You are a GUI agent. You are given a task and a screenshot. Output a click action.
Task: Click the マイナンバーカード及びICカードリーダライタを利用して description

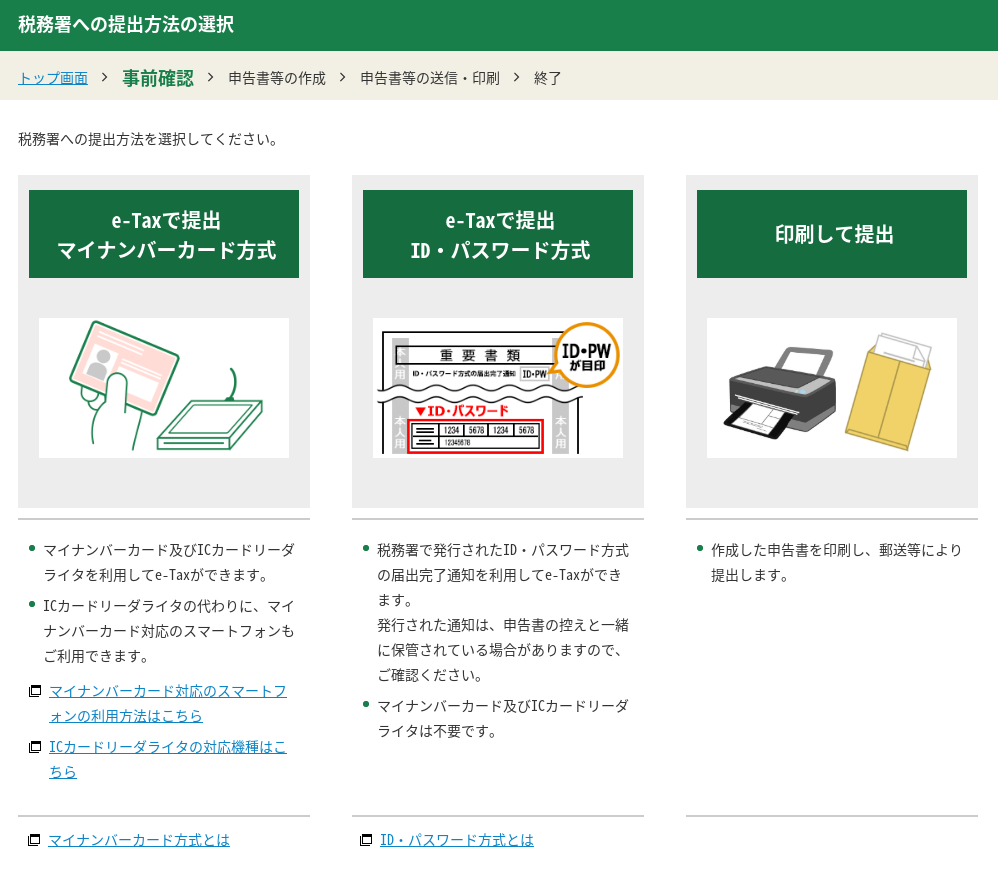(x=169, y=563)
